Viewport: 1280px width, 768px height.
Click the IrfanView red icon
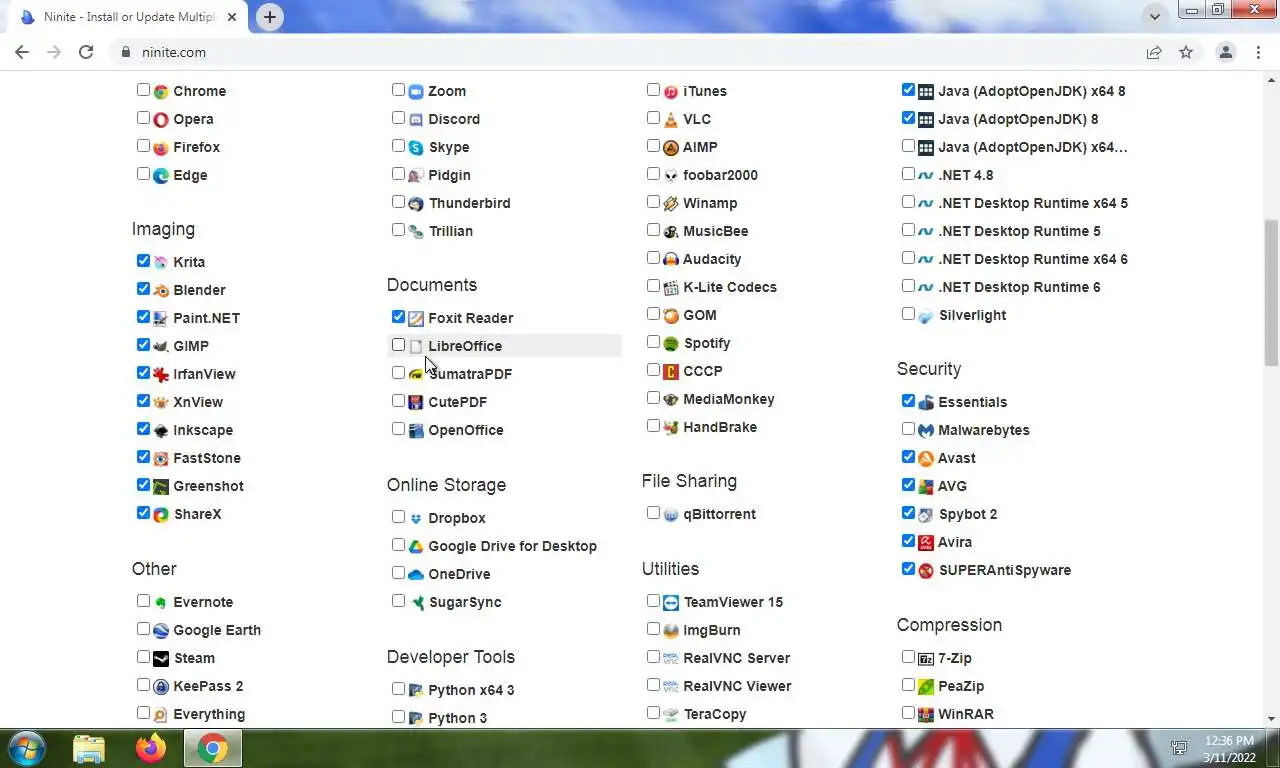tap(161, 374)
